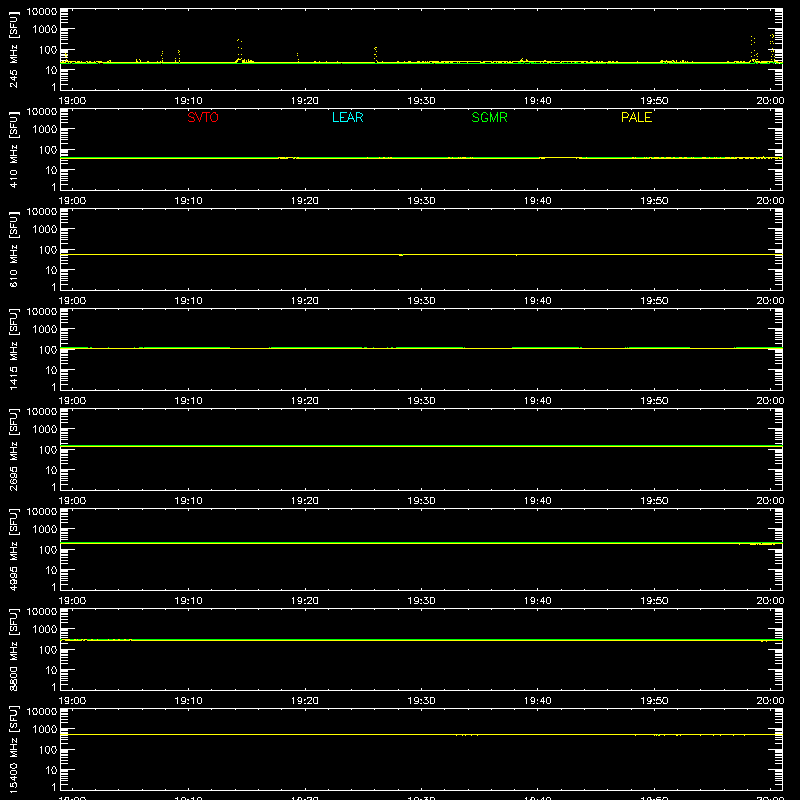The width and height of the screenshot is (800, 800).
Task: Click the 1000 y-axis value on 15400 MHz plot
Action: pyautogui.click(x=45, y=729)
